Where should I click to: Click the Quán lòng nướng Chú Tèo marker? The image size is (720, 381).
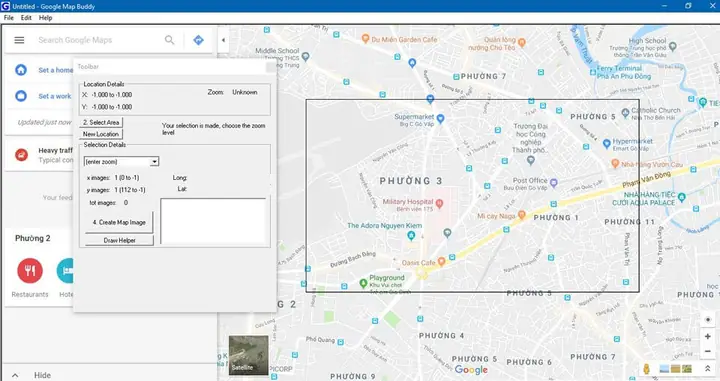(522, 43)
